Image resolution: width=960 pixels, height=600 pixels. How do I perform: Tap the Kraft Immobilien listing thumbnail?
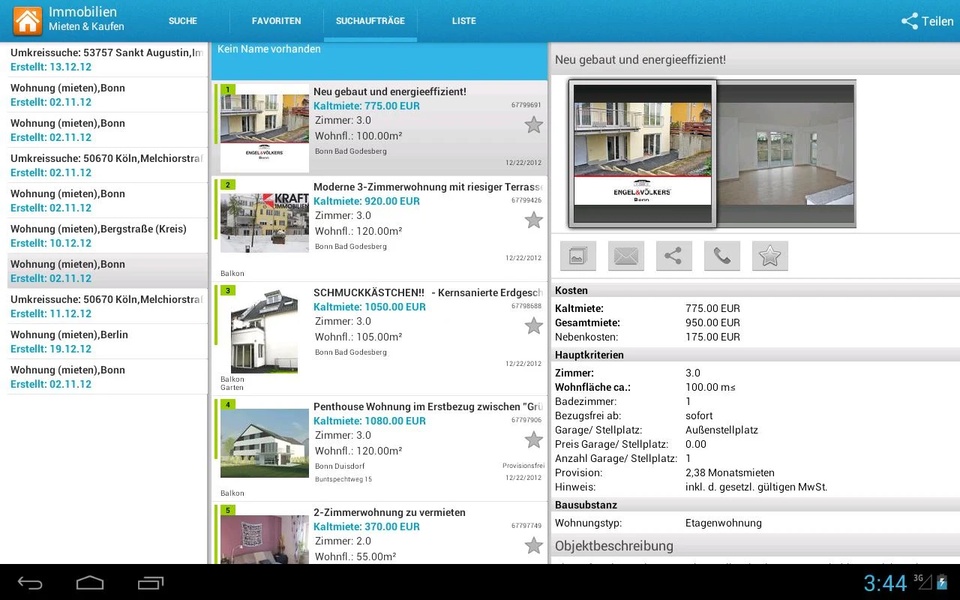(264, 222)
